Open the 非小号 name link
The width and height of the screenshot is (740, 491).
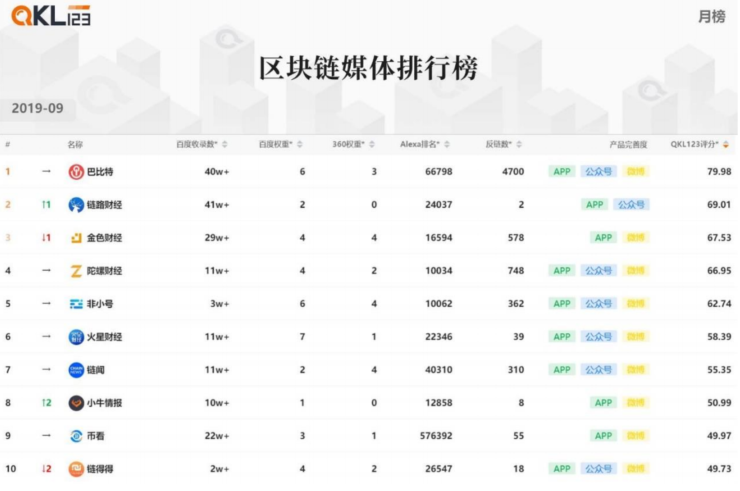100,304
